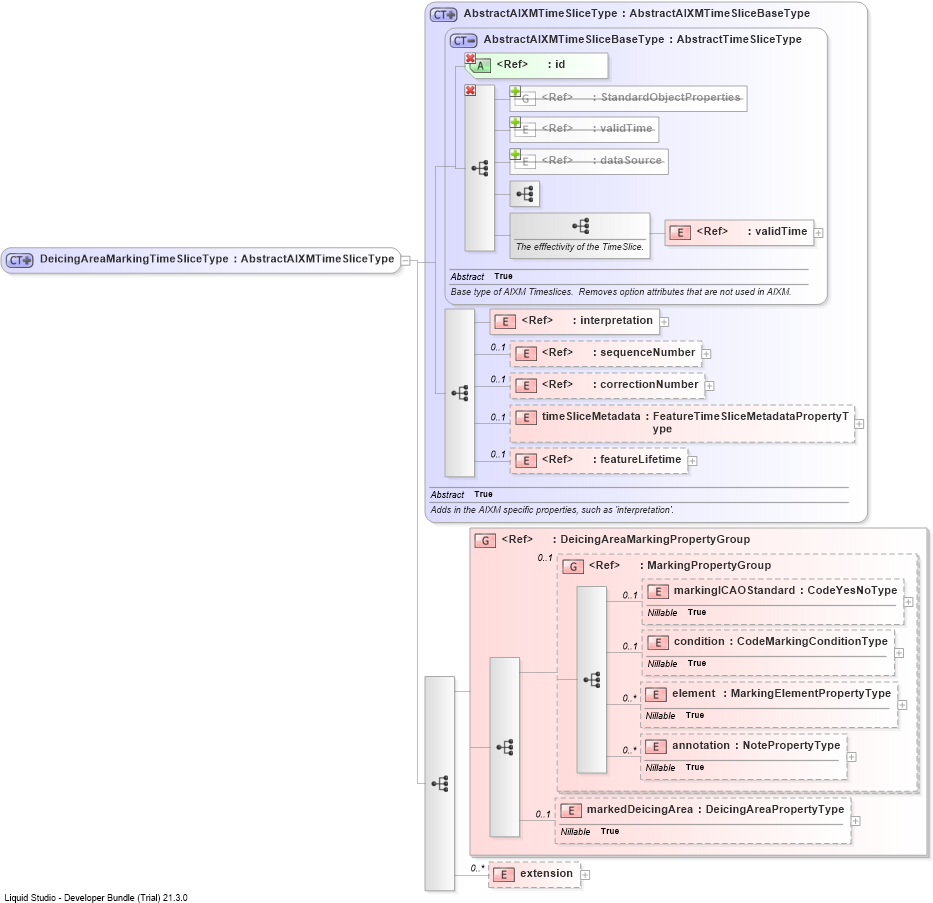Expand the extension element
The width and height of the screenshot is (933, 903).
click(x=586, y=875)
